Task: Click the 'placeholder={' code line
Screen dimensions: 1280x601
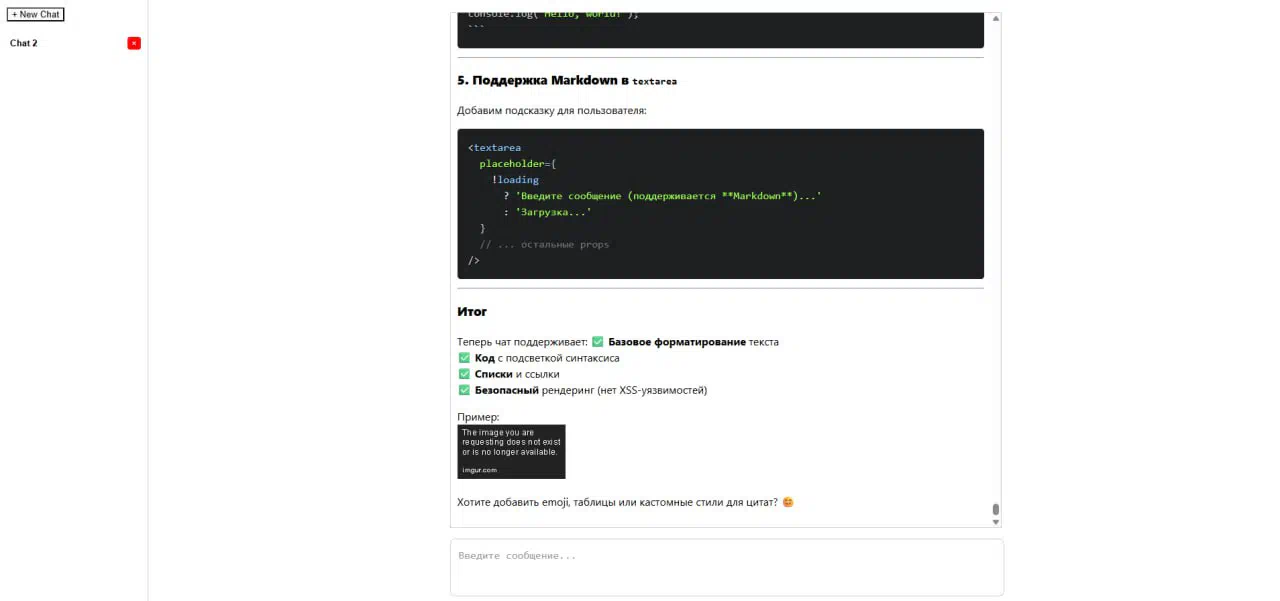Action: 517,164
